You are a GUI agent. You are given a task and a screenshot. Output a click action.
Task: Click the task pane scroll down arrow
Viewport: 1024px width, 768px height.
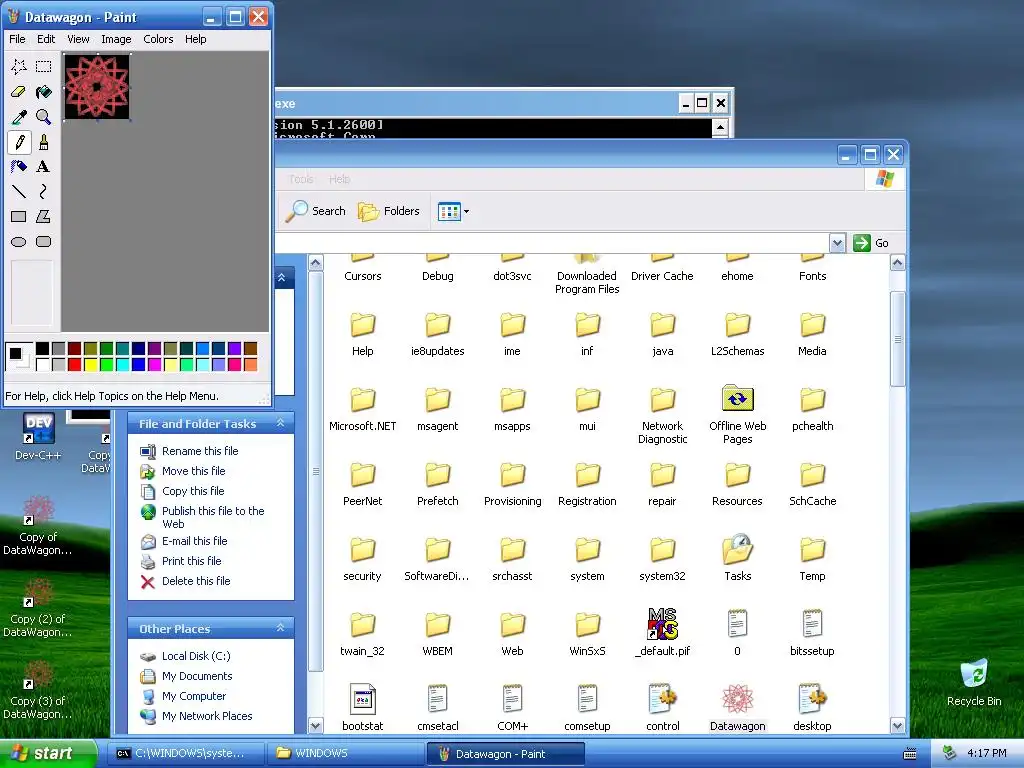pyautogui.click(x=315, y=726)
